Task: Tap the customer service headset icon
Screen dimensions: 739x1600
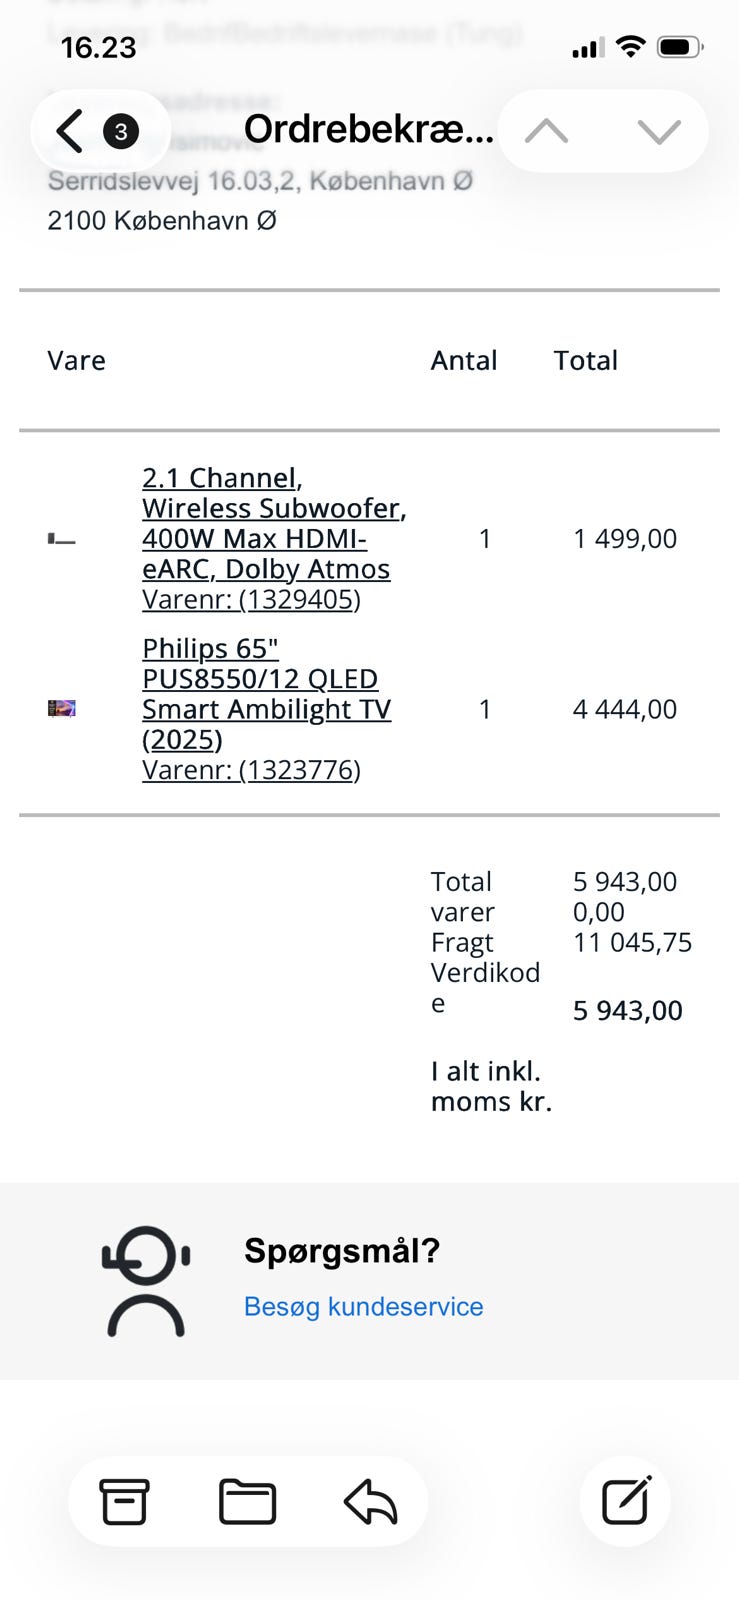Action: coord(146,1281)
